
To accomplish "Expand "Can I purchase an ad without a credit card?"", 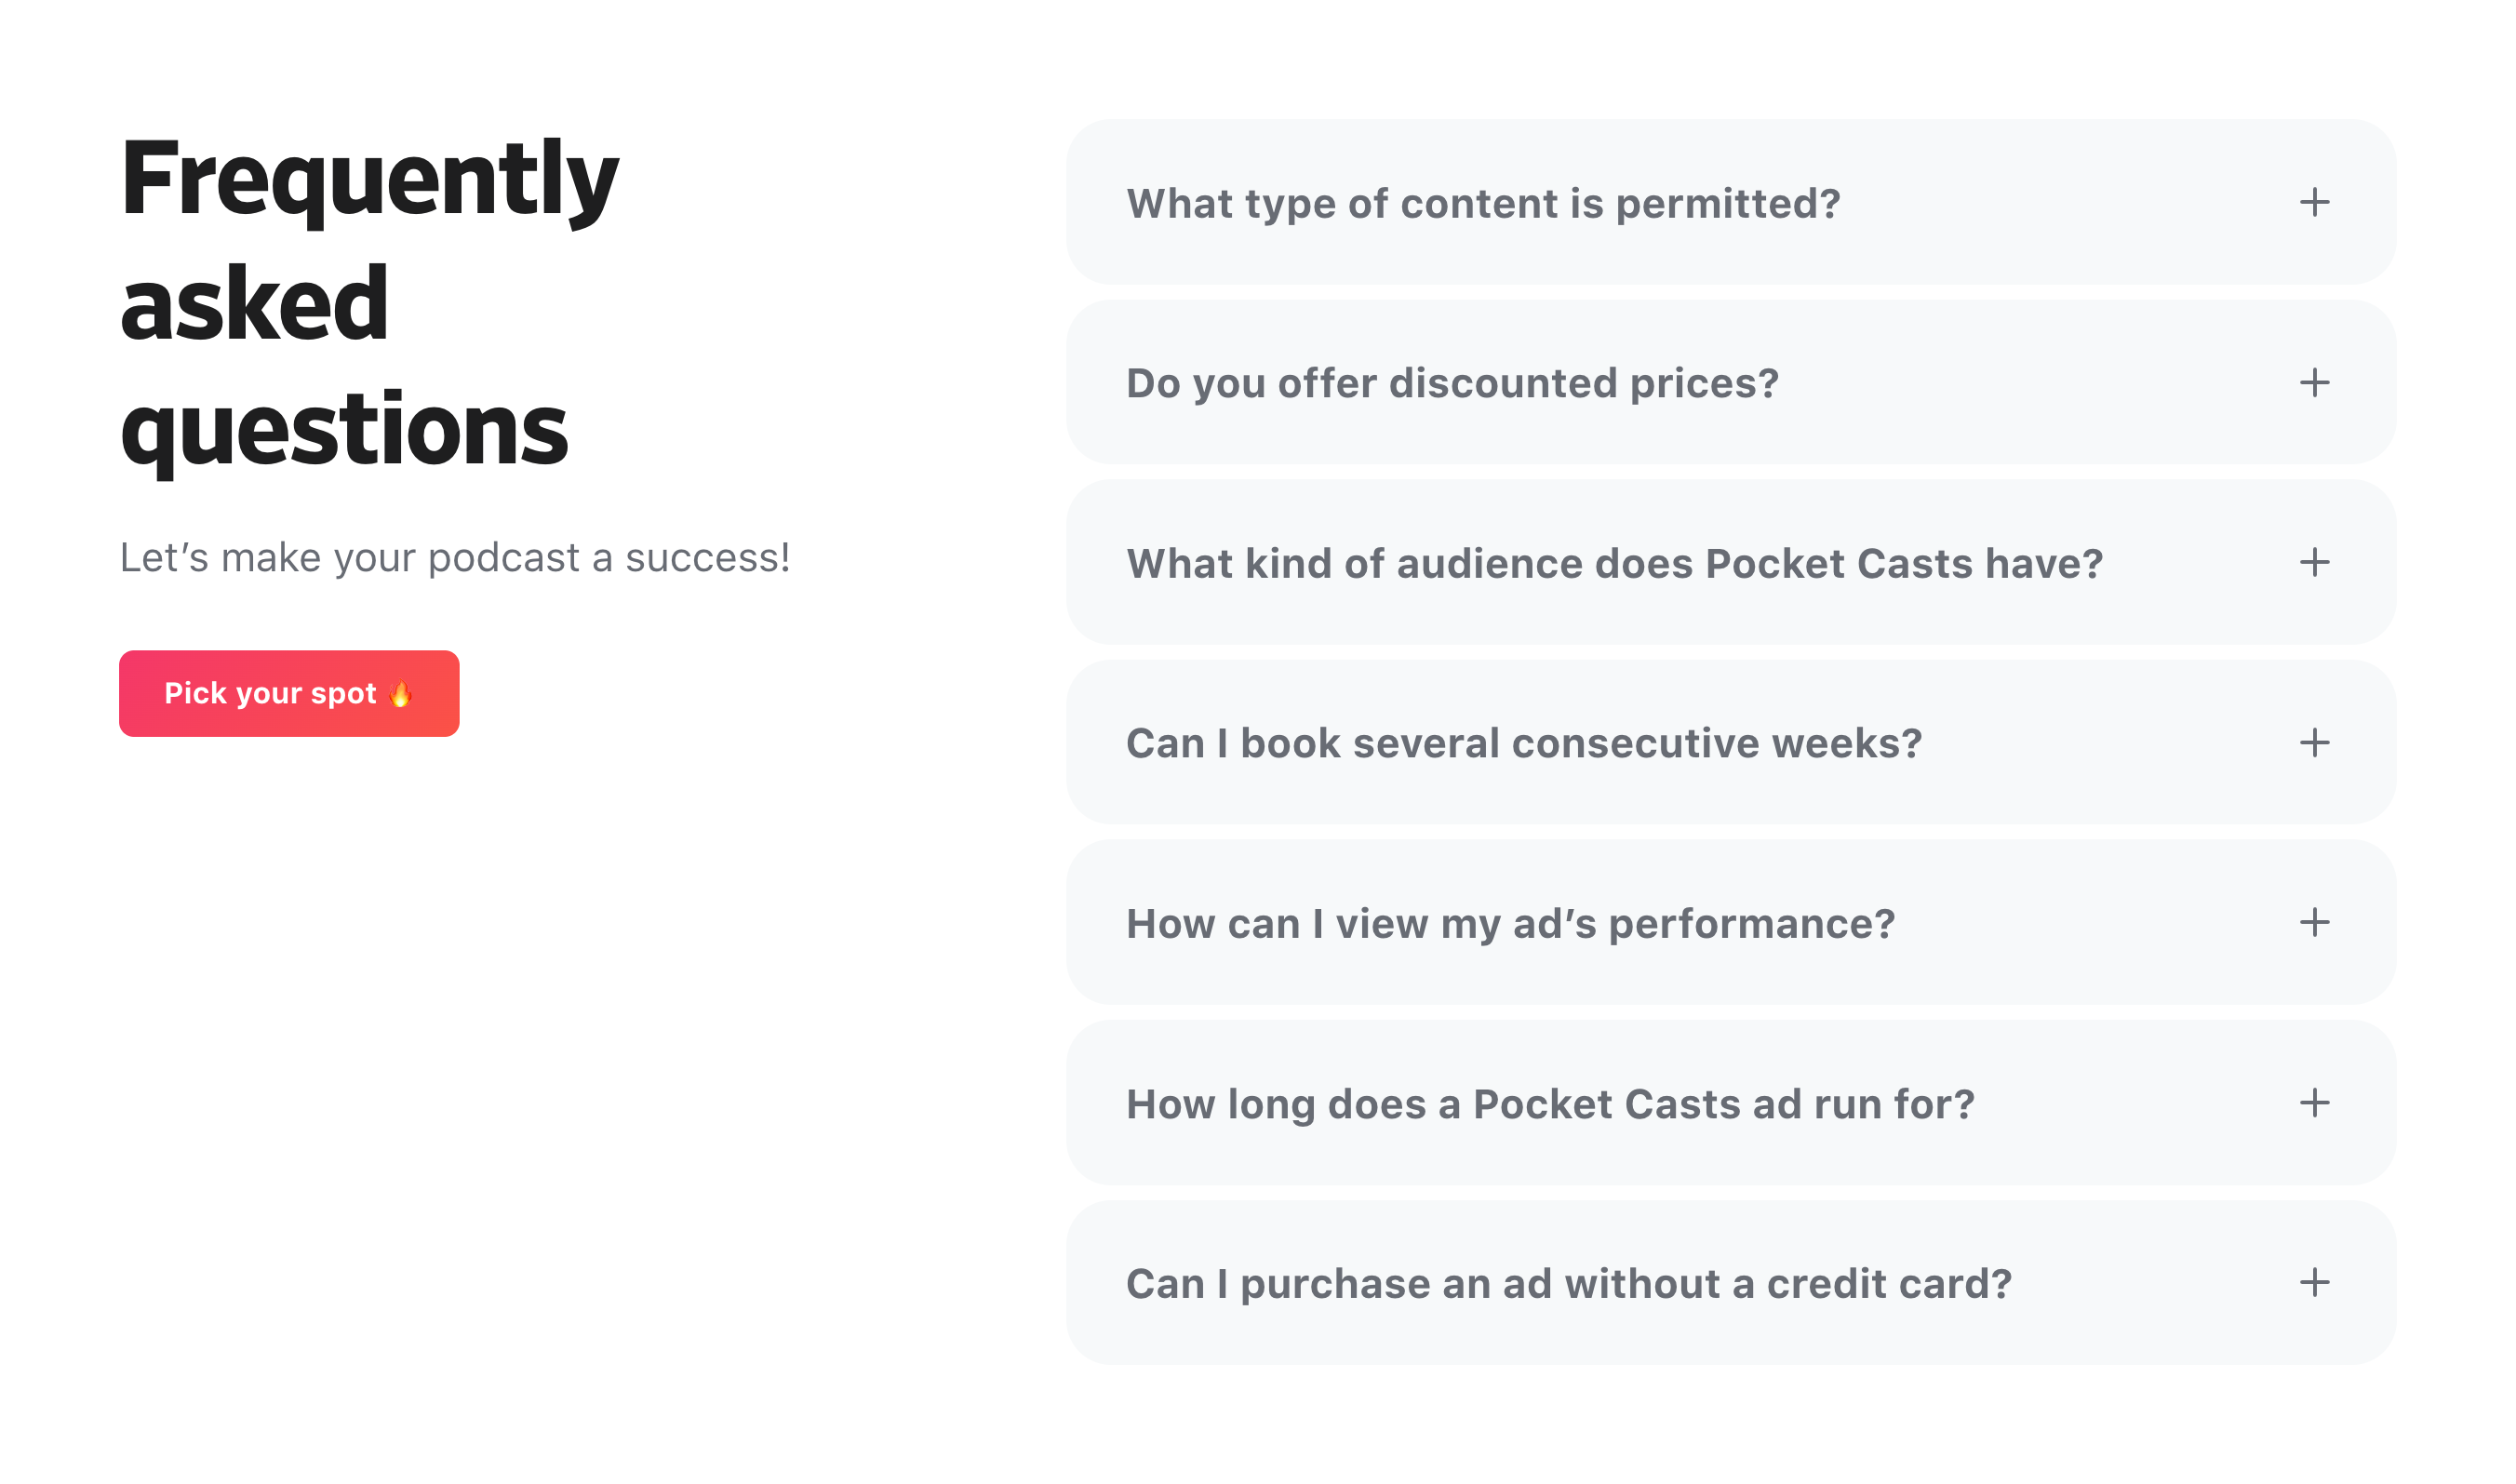I will [1568, 1284].
